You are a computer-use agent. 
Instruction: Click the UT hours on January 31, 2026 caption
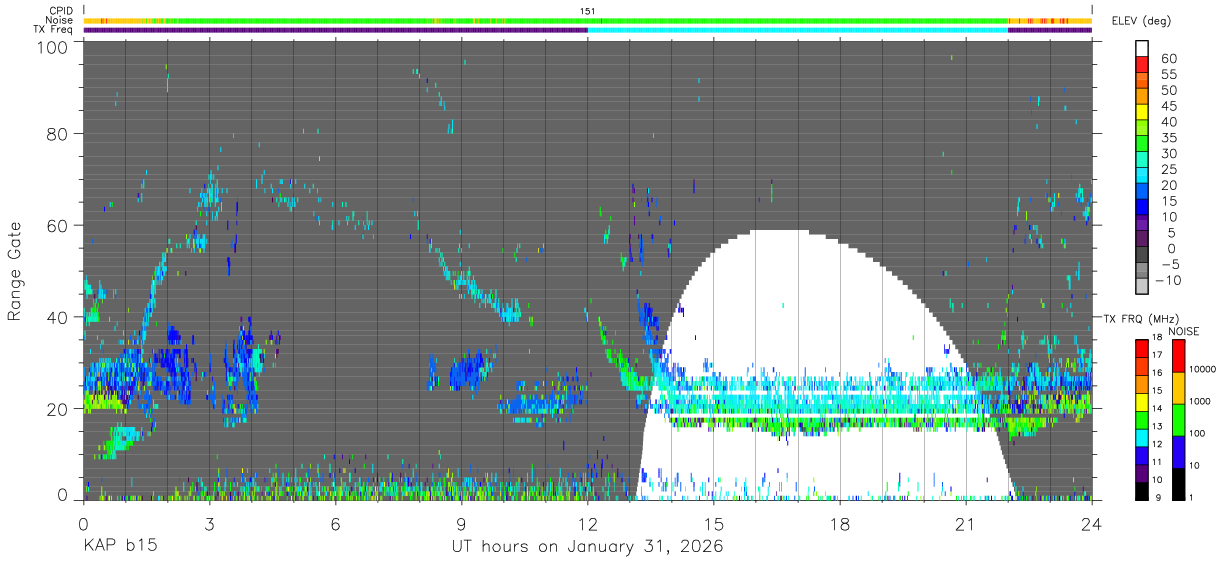(588, 547)
